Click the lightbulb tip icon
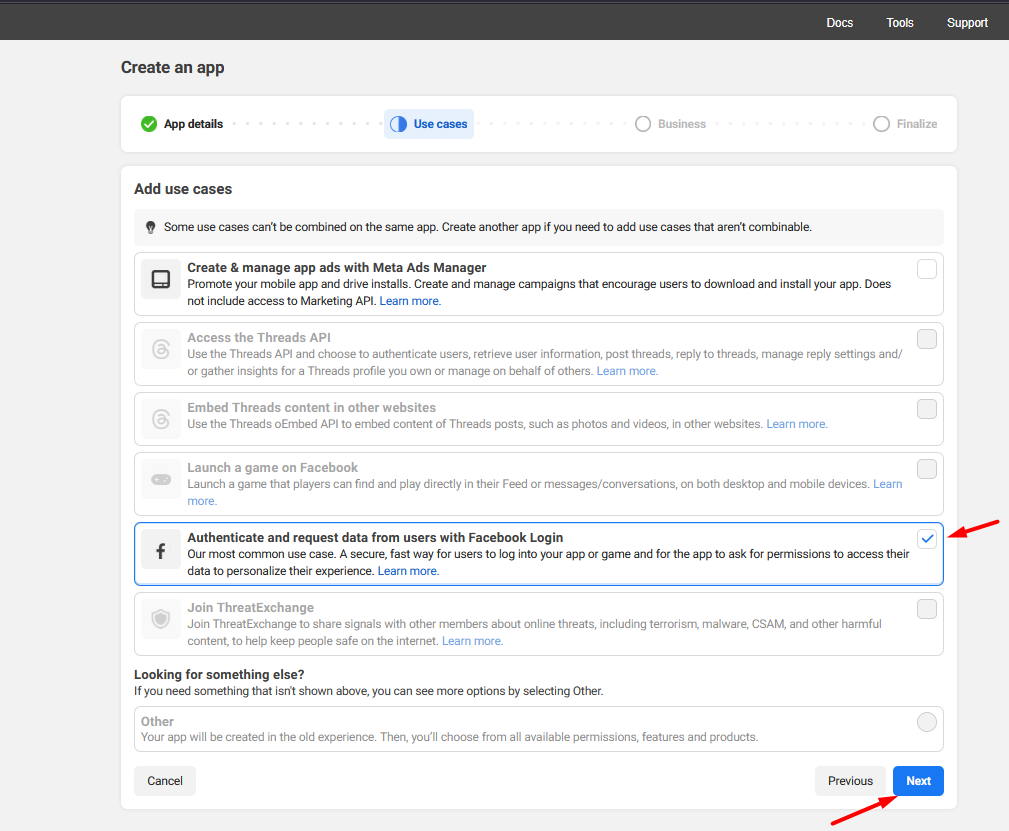The height and width of the screenshot is (831, 1009). [x=151, y=227]
